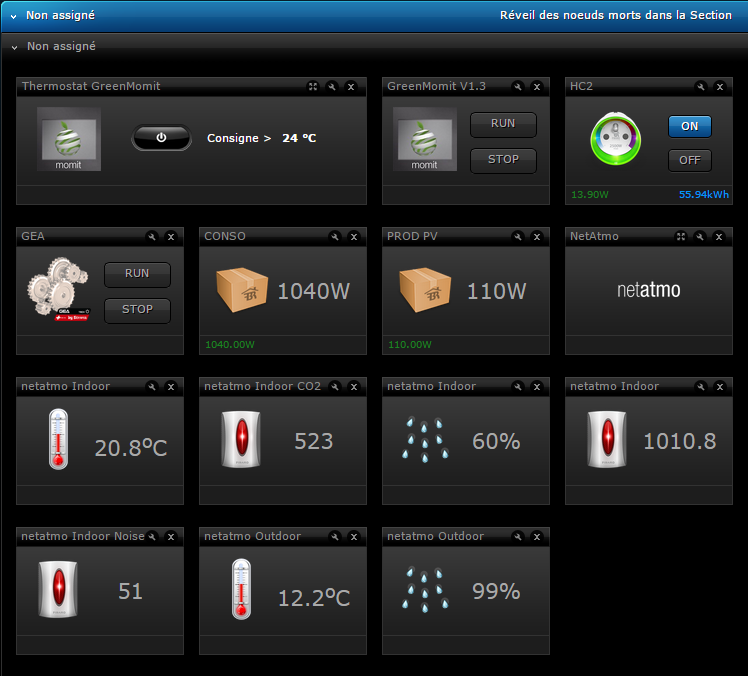Close the GreenMomit V1.3 widget
Screen dimensions: 748x676
tap(537, 87)
